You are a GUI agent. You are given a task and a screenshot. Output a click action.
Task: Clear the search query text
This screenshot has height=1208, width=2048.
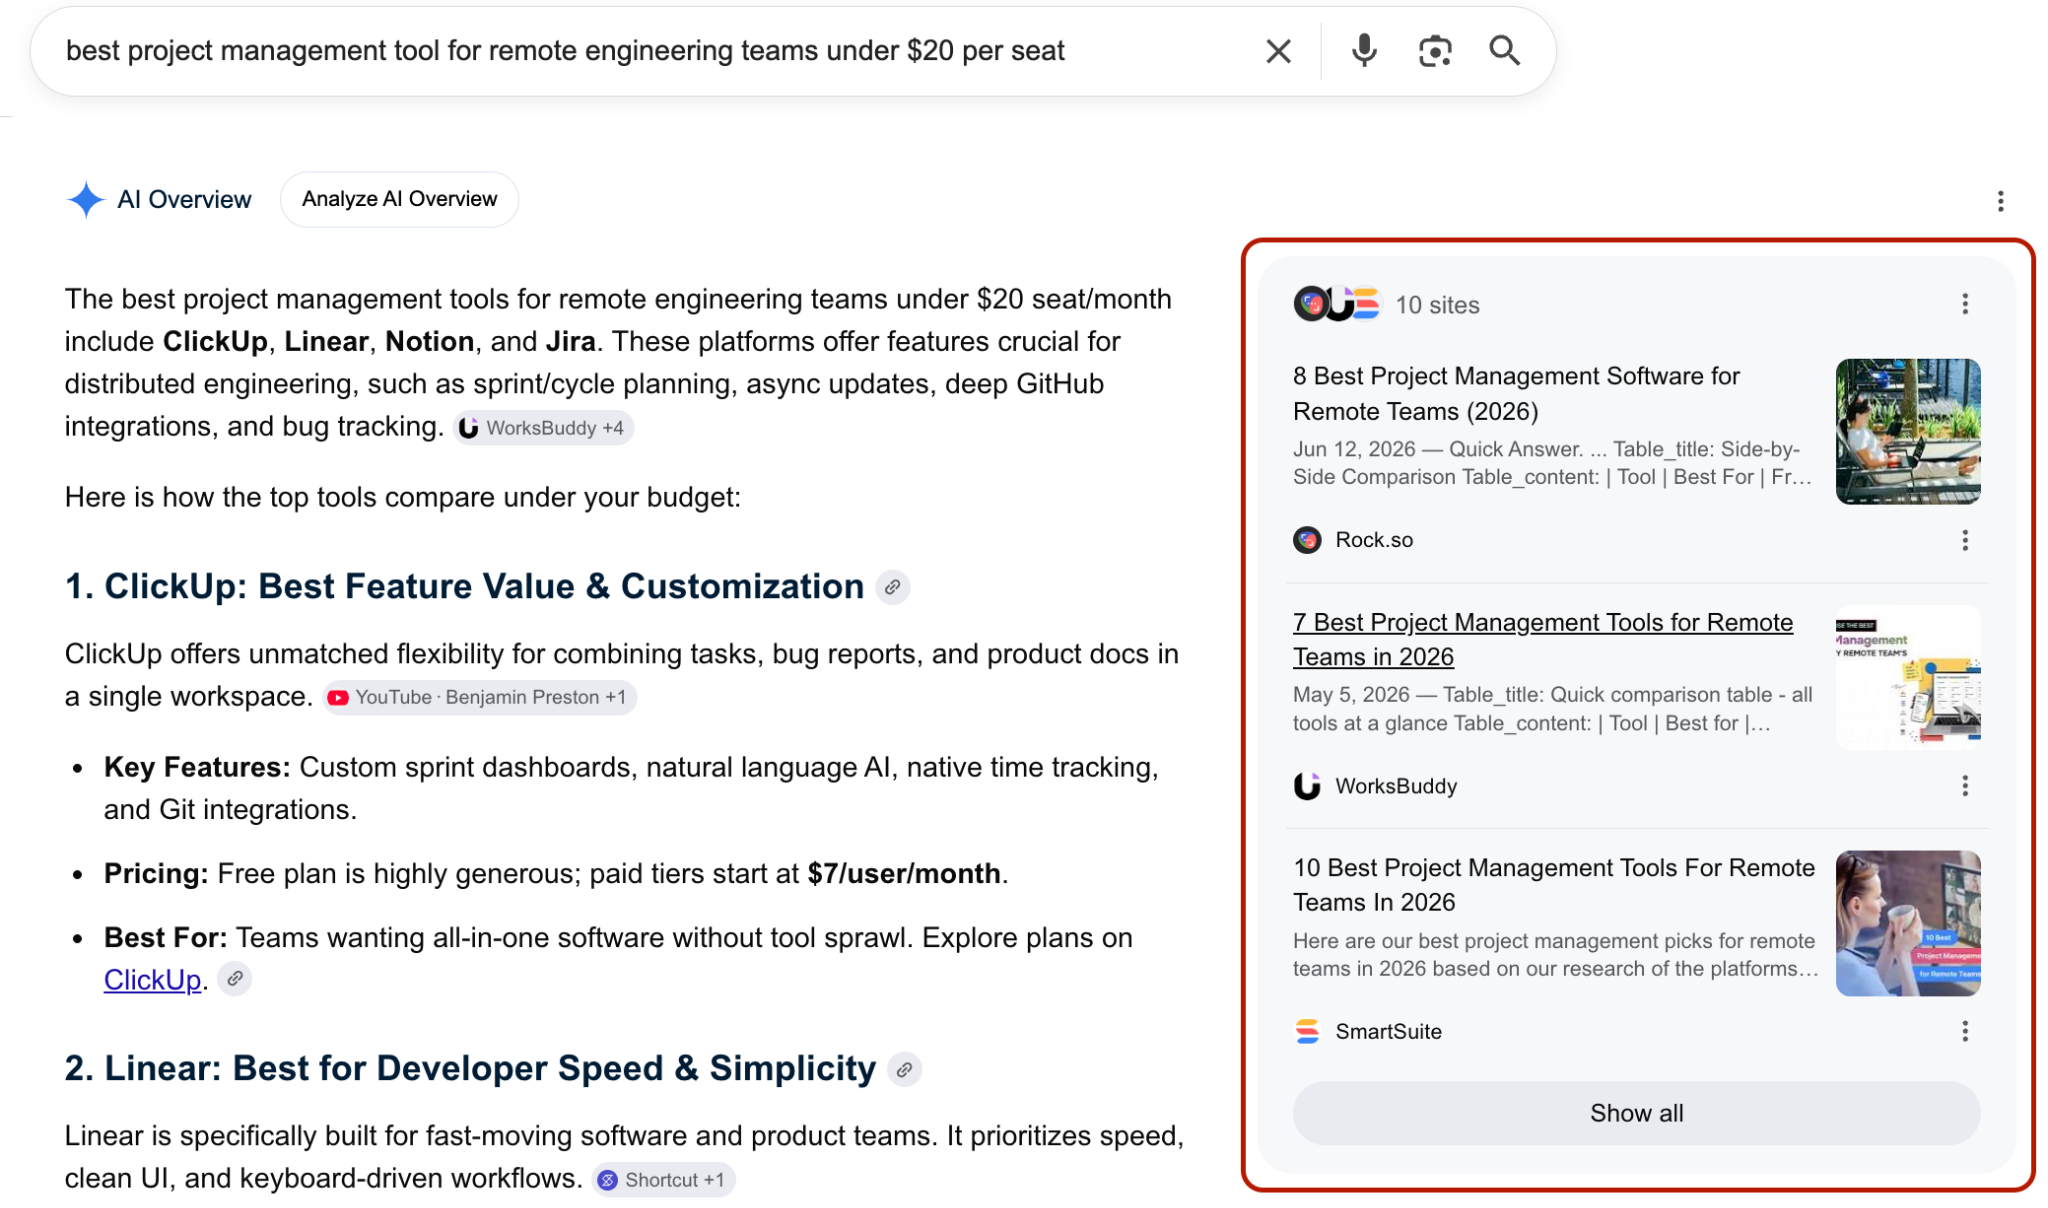pyautogui.click(x=1277, y=51)
